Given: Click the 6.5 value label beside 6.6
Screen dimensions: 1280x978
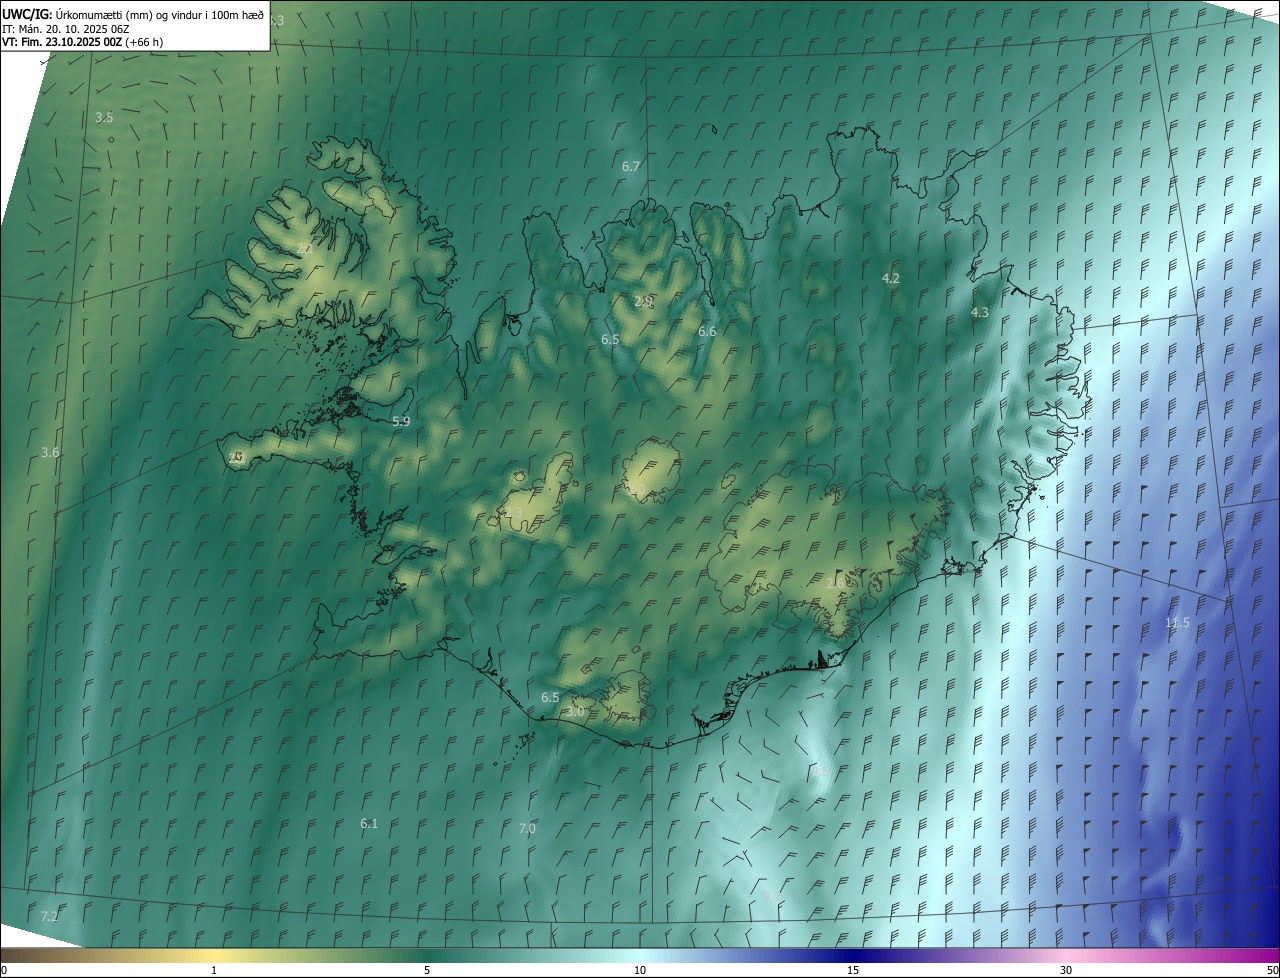Looking at the screenshot, I should pos(610,340).
